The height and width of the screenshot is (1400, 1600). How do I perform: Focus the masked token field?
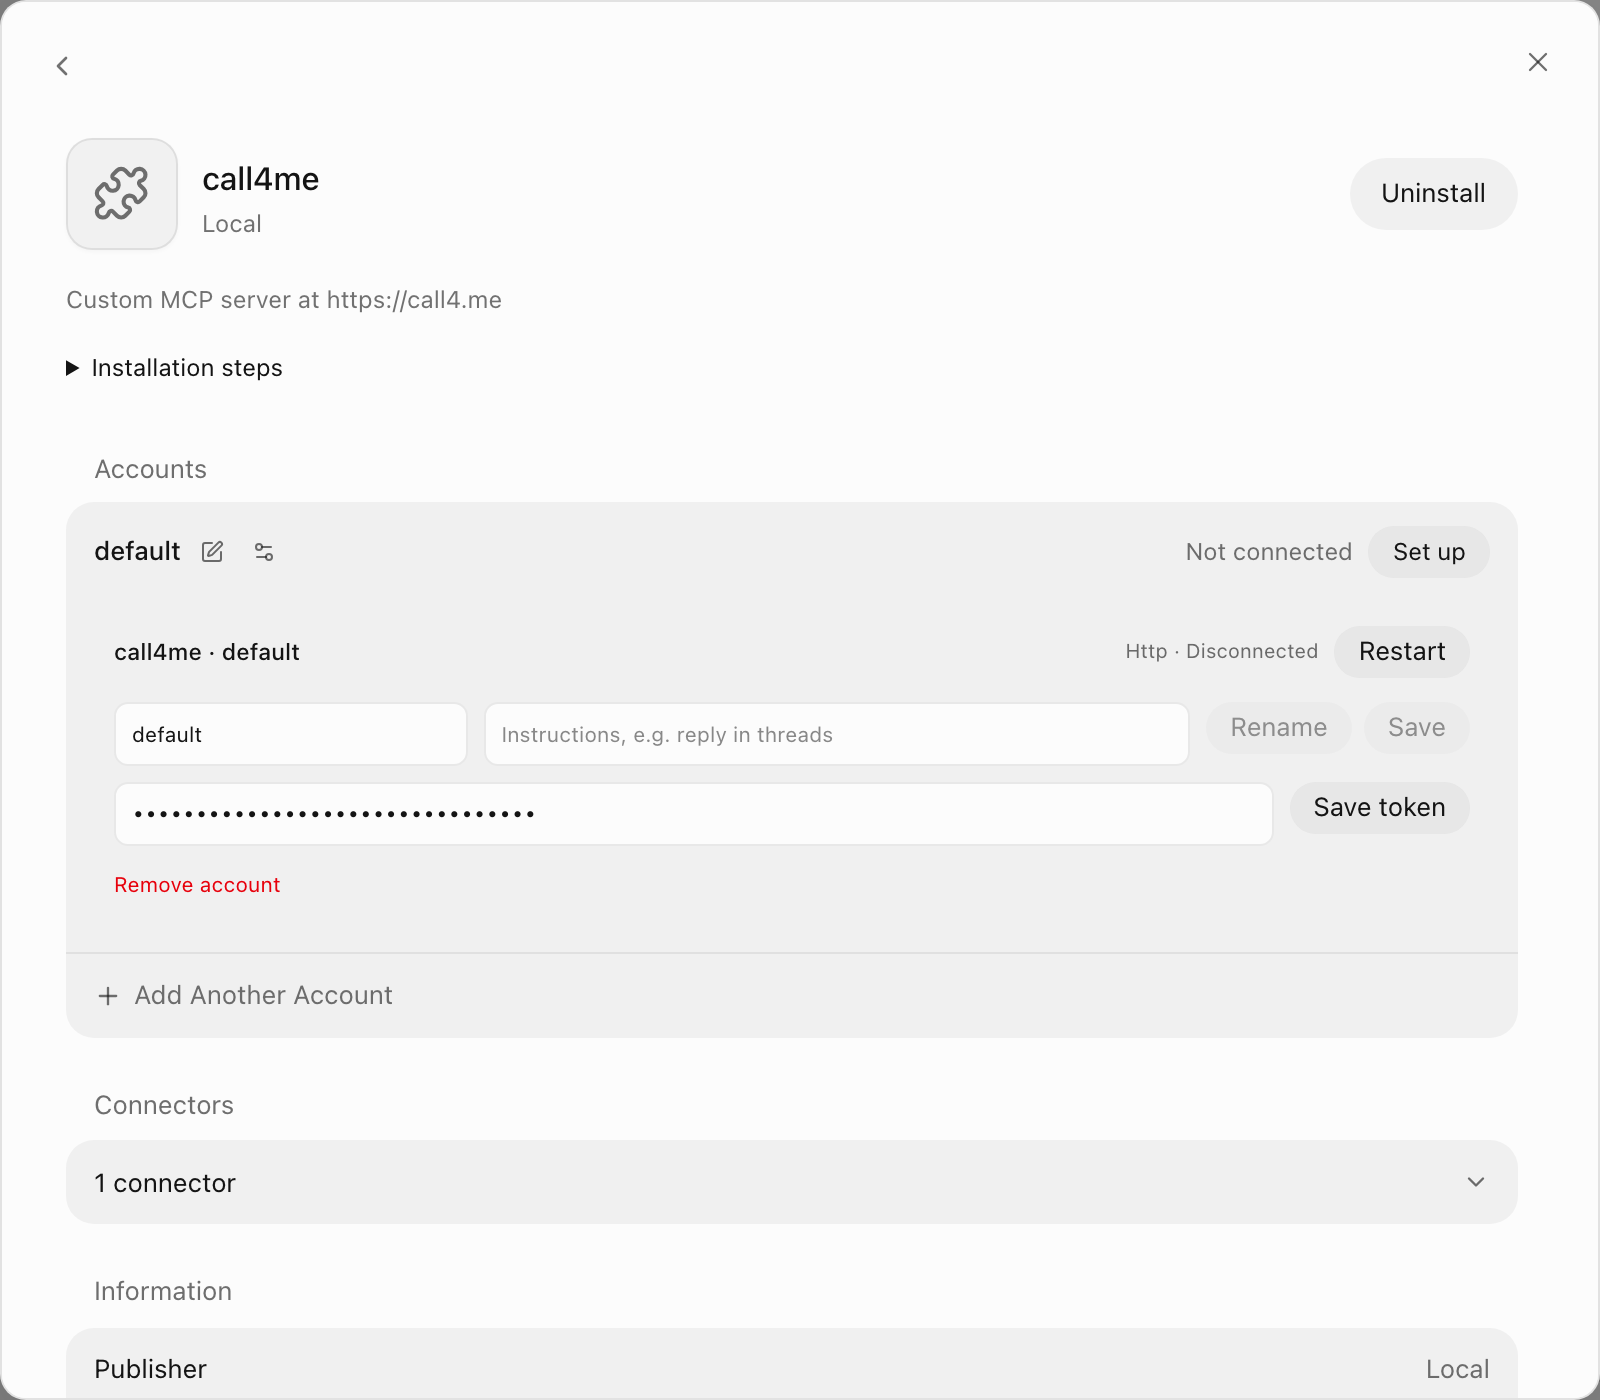click(694, 814)
